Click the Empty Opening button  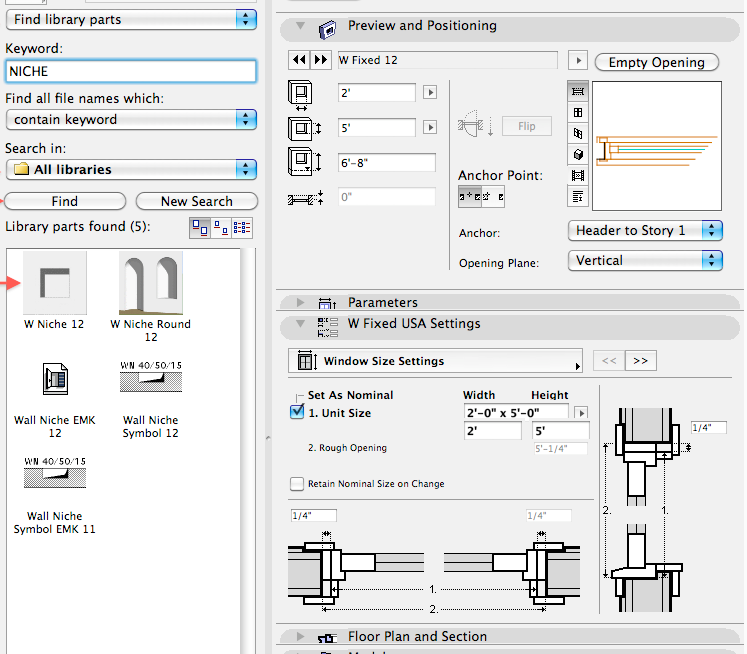(x=656, y=62)
